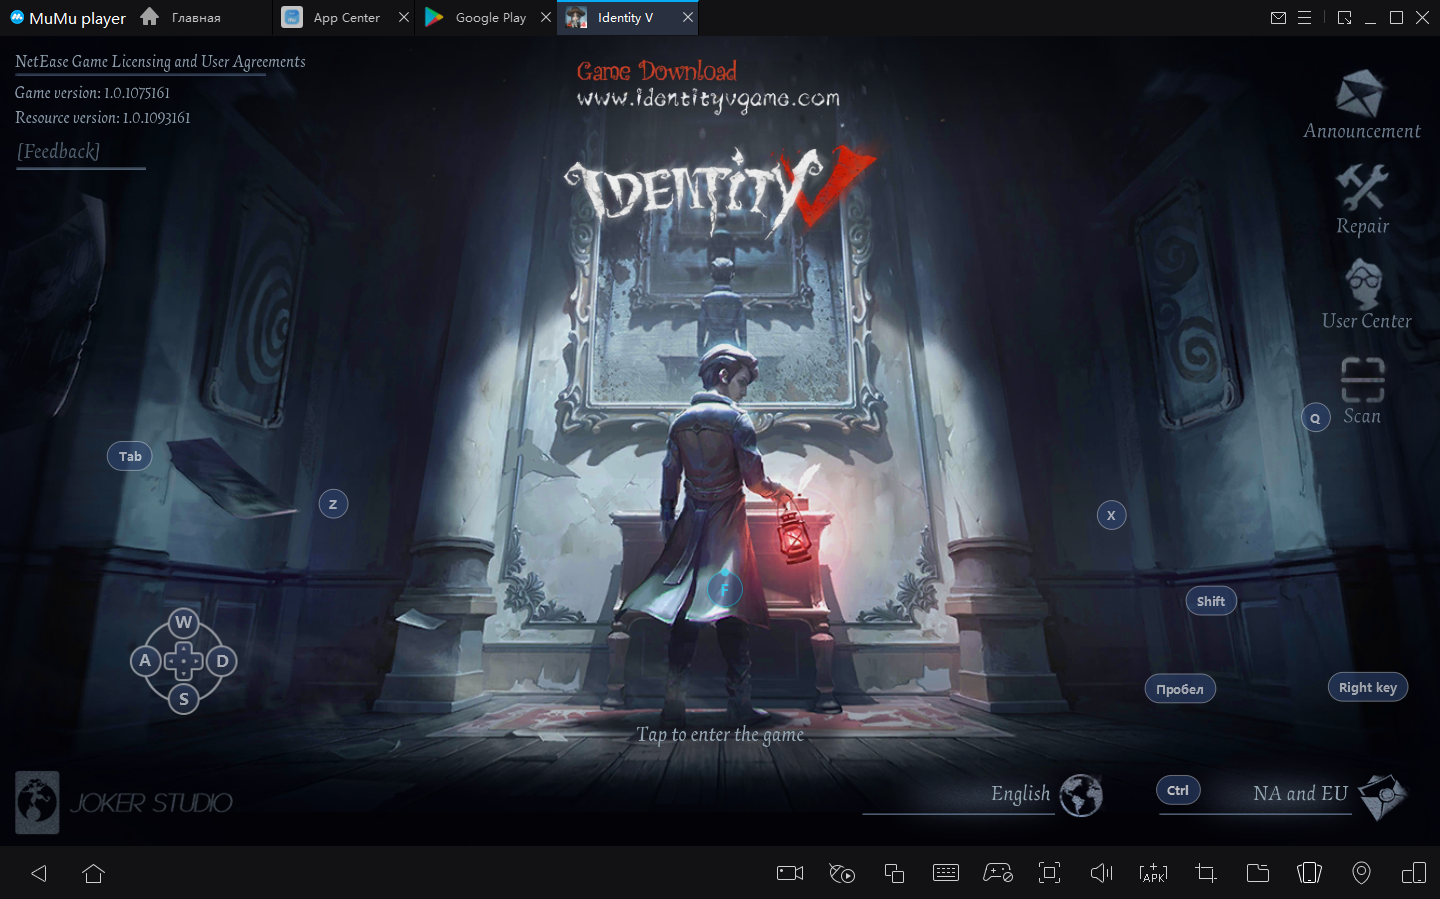Open the screen recorder camera icon

[x=790, y=873]
